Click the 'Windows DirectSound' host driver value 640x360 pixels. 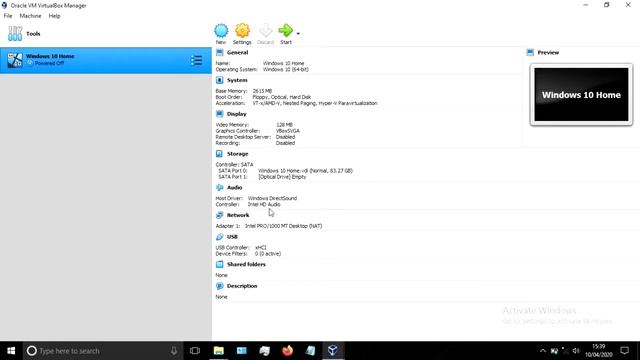point(272,198)
